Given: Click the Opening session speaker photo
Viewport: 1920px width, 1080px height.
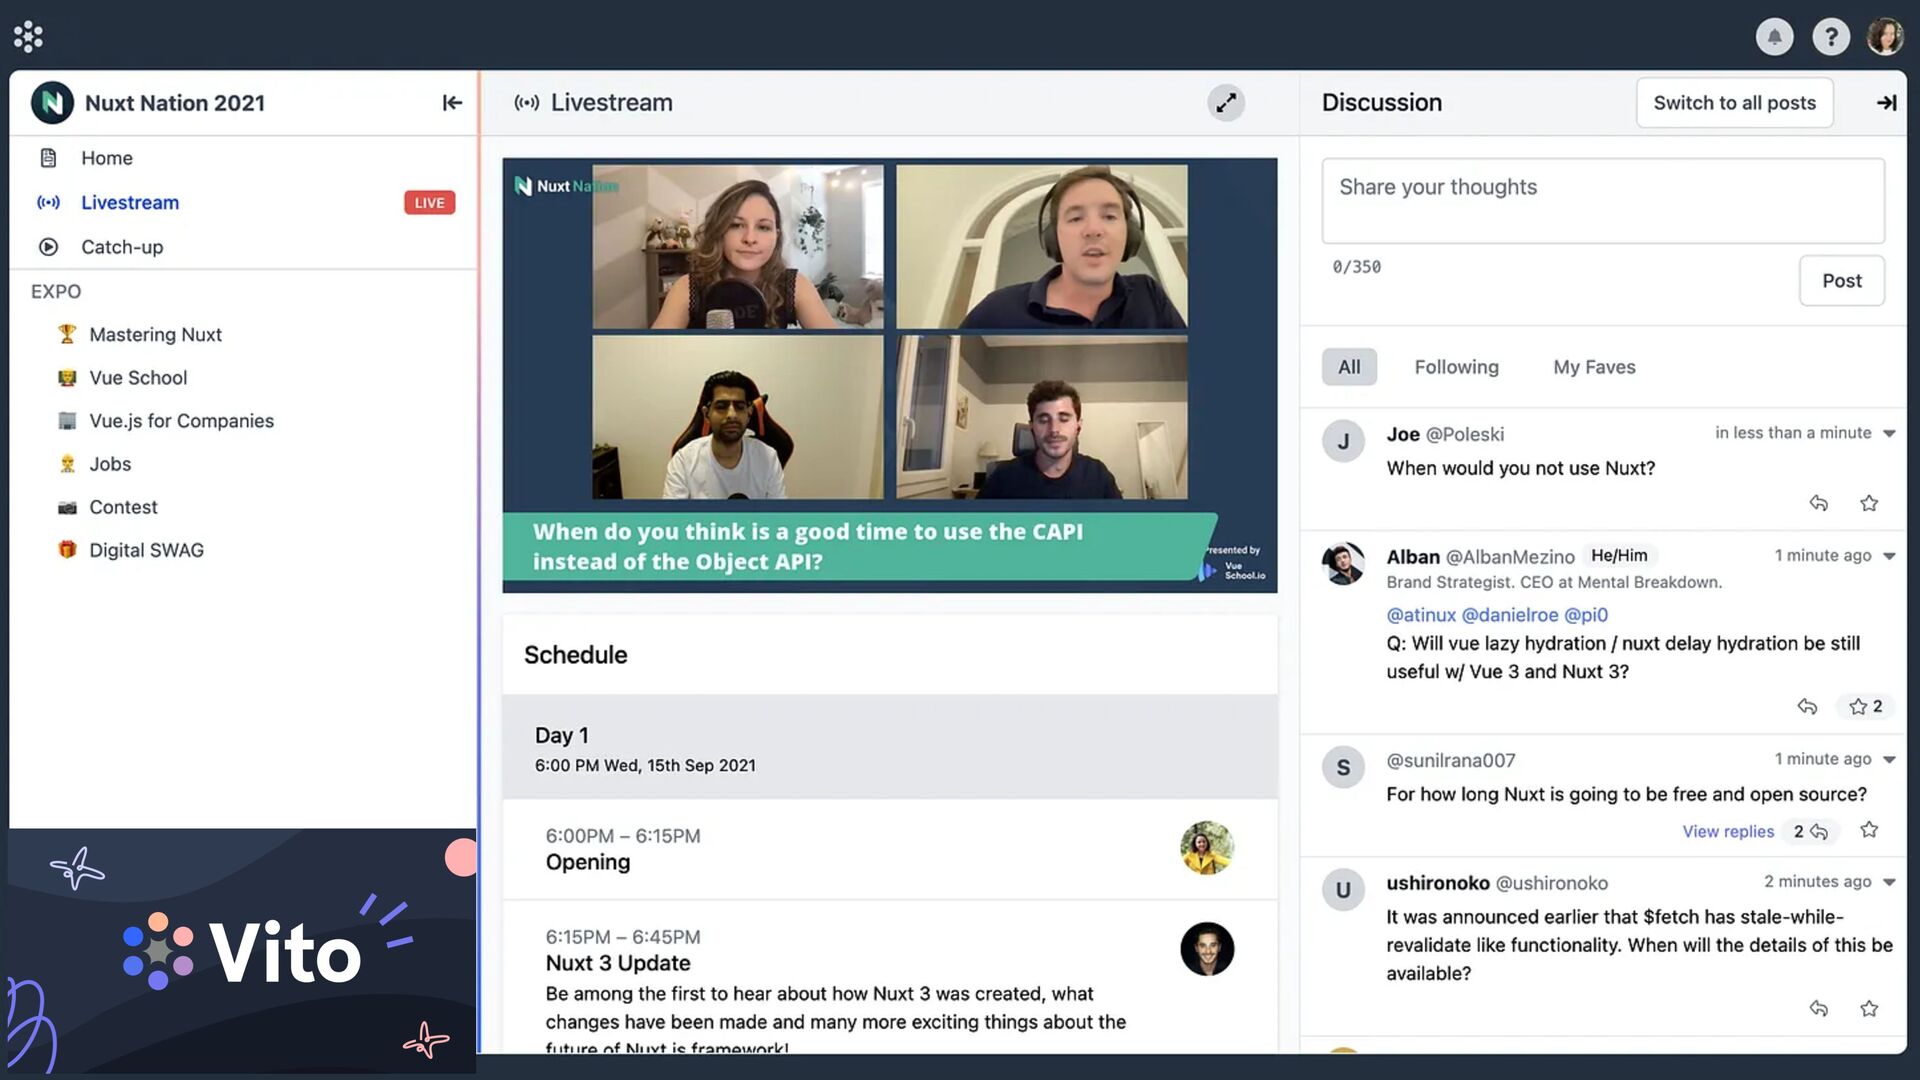Looking at the screenshot, I should 1207,848.
